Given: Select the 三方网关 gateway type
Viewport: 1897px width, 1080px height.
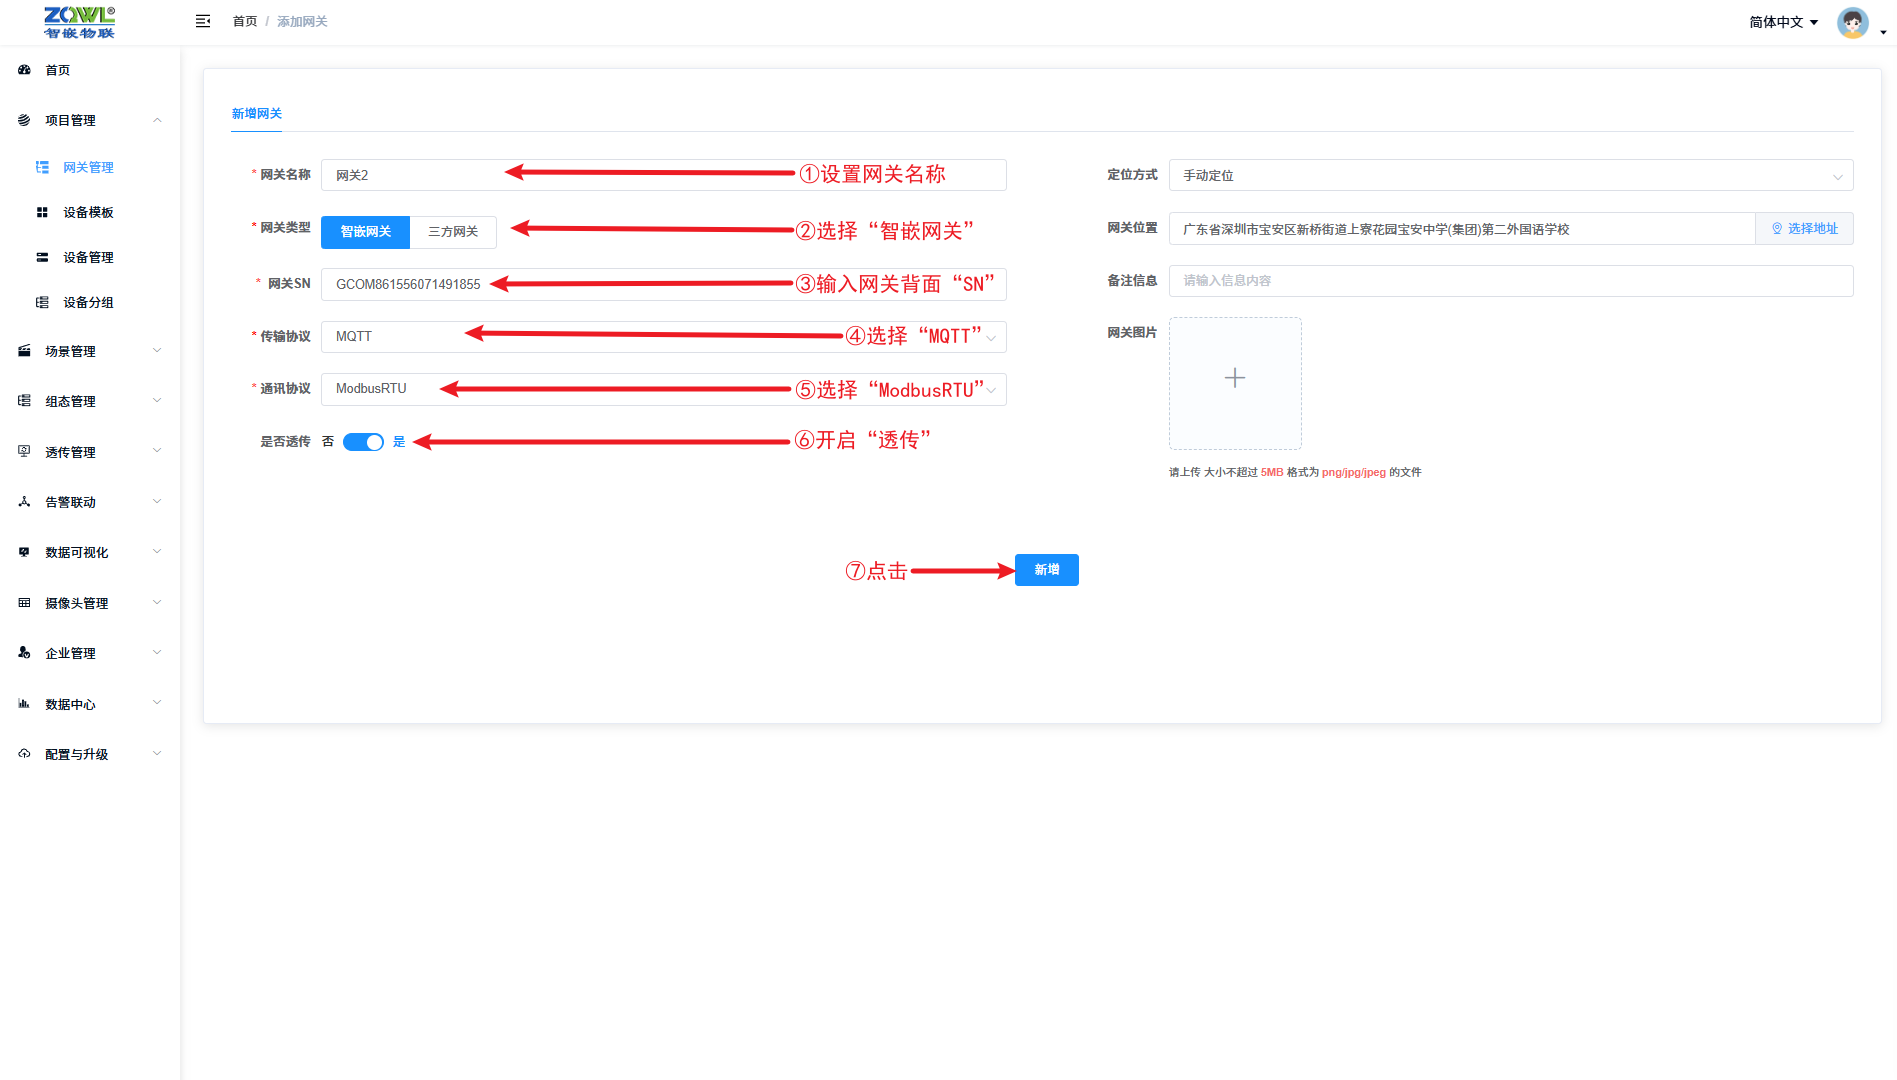Looking at the screenshot, I should tap(453, 232).
